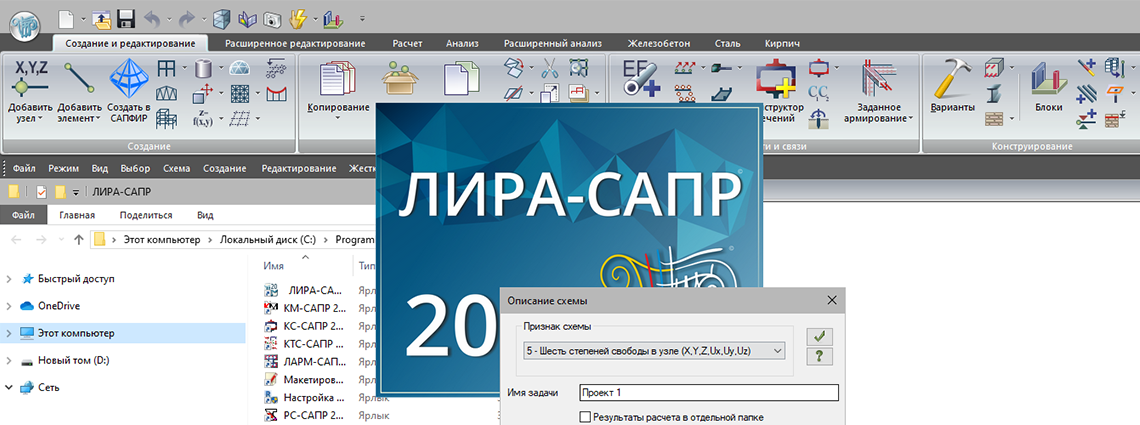Switch to the Расчет ribbon tab

click(407, 43)
